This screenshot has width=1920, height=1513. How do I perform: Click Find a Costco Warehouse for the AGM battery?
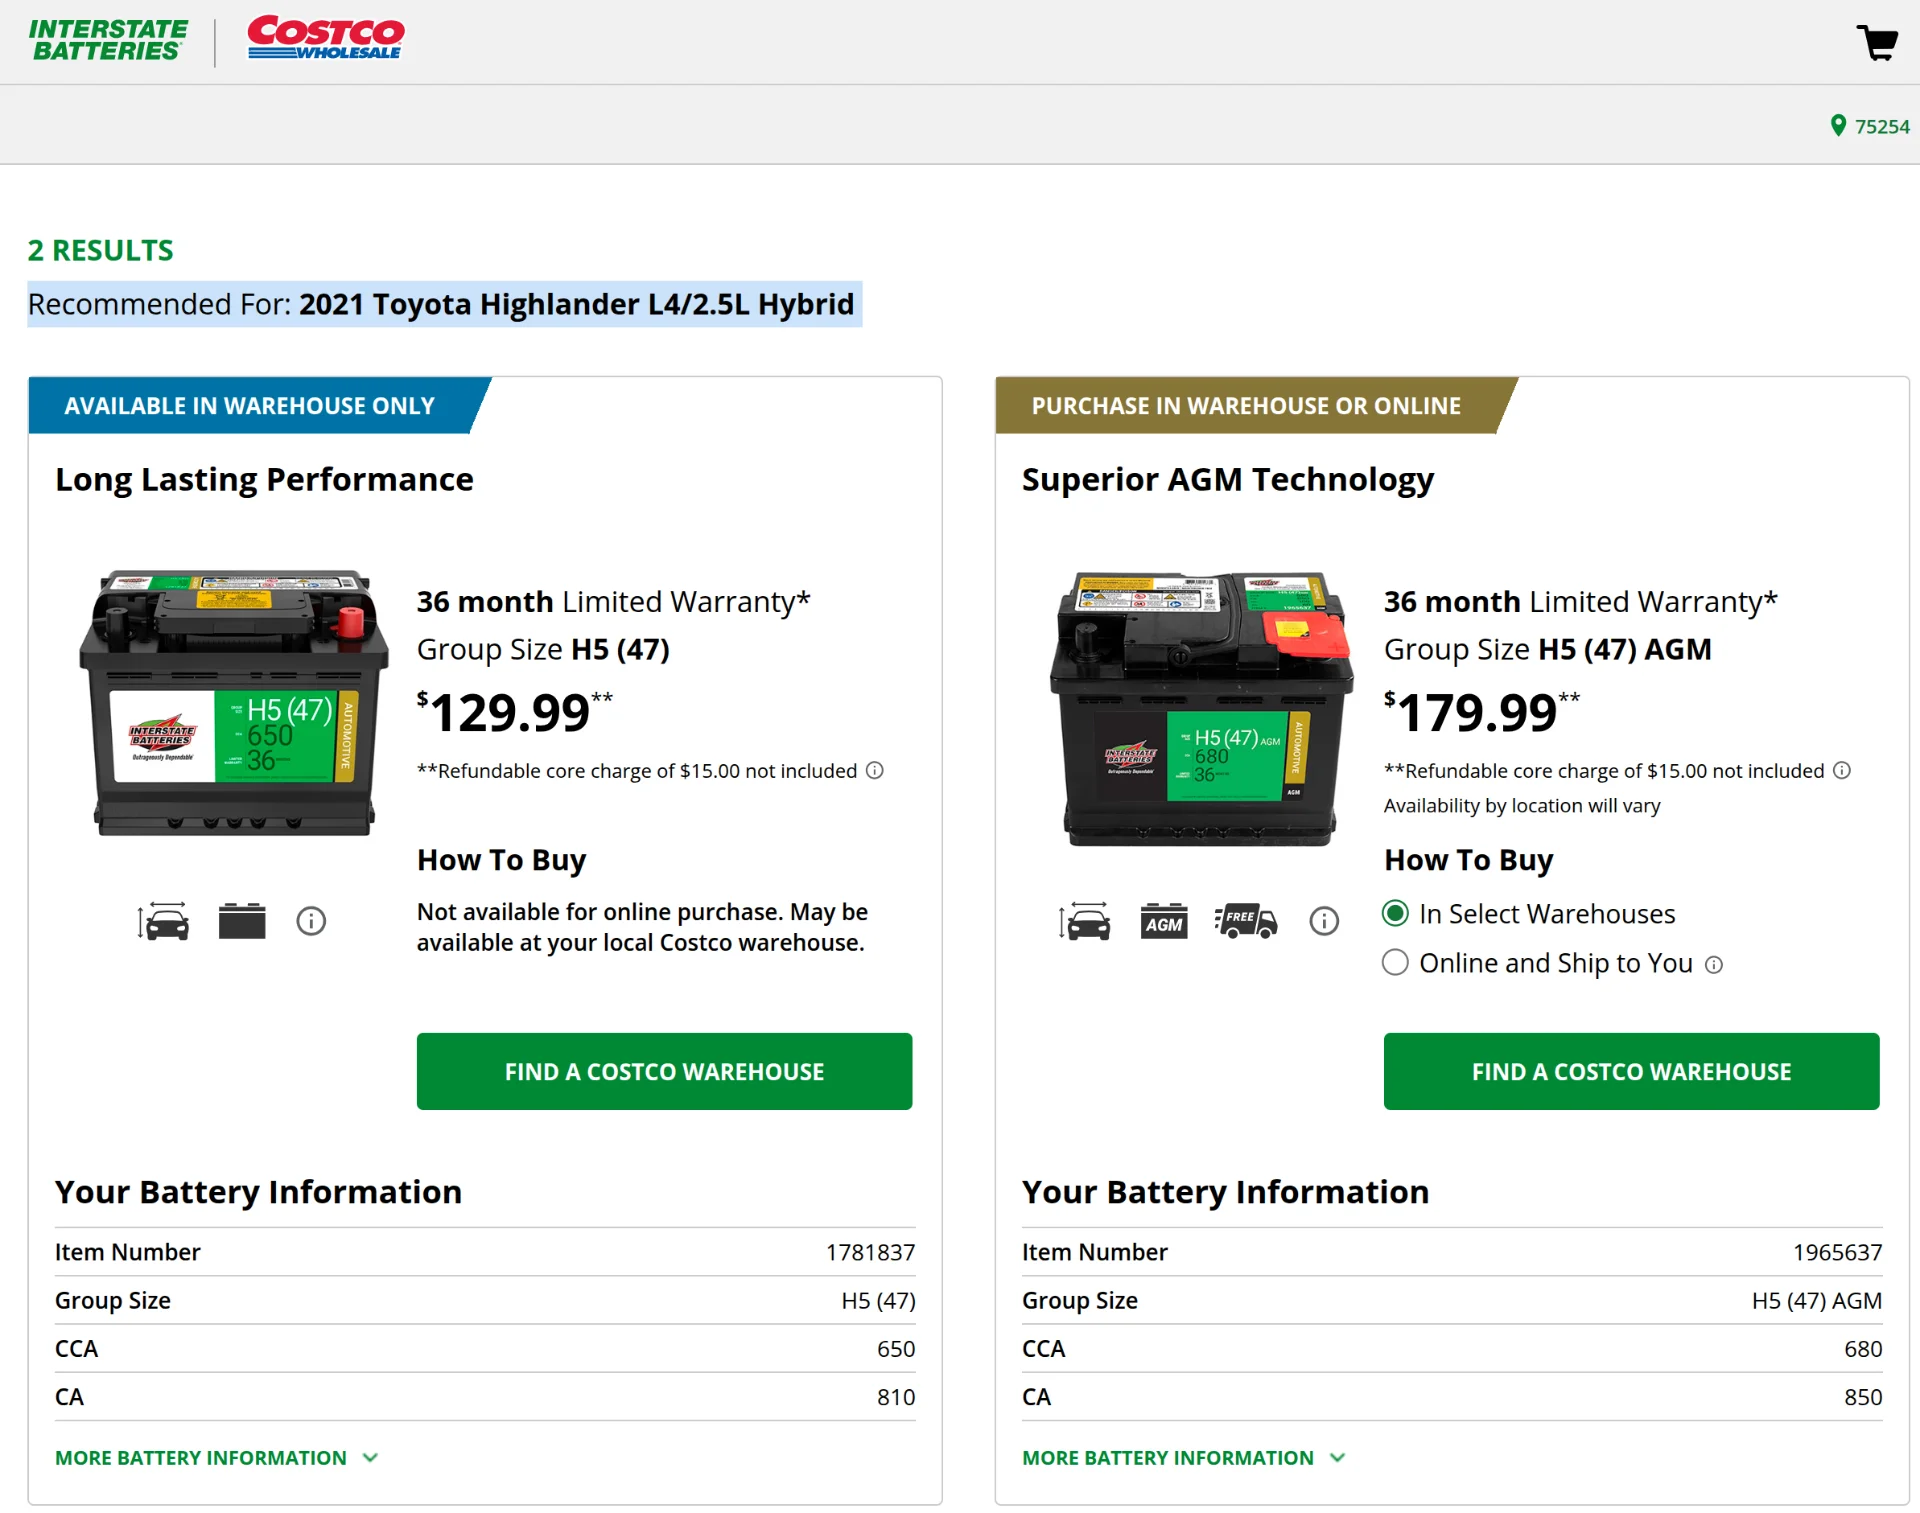point(1631,1071)
